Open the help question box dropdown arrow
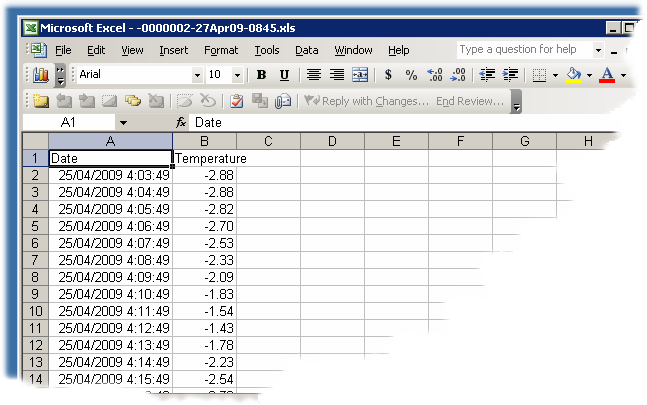 tap(598, 50)
